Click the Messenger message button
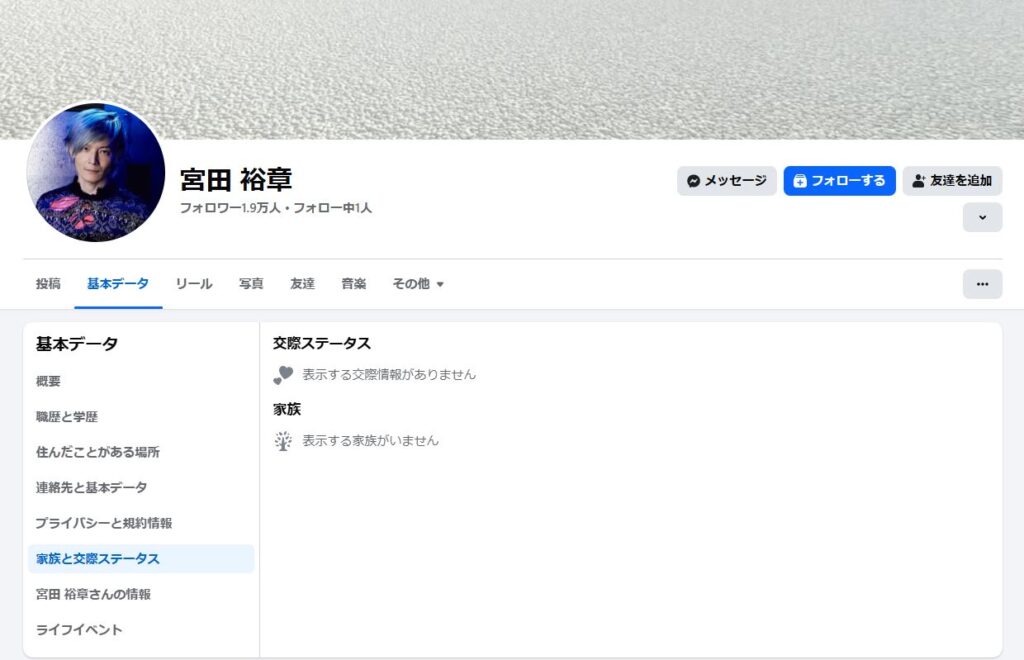The width and height of the screenshot is (1024, 660). pos(726,181)
